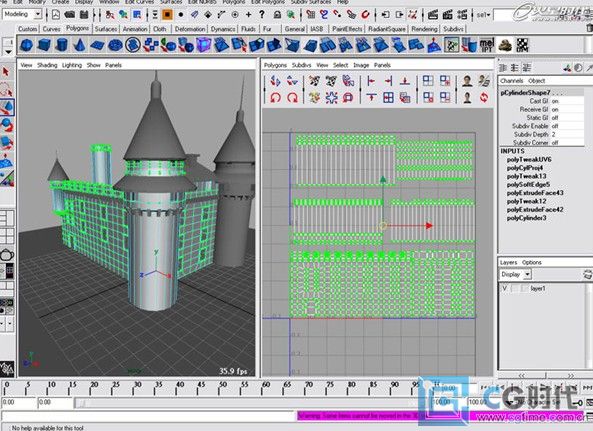Toggle the Cast GI on value
Screen dimensions: 593x431
coord(555,101)
